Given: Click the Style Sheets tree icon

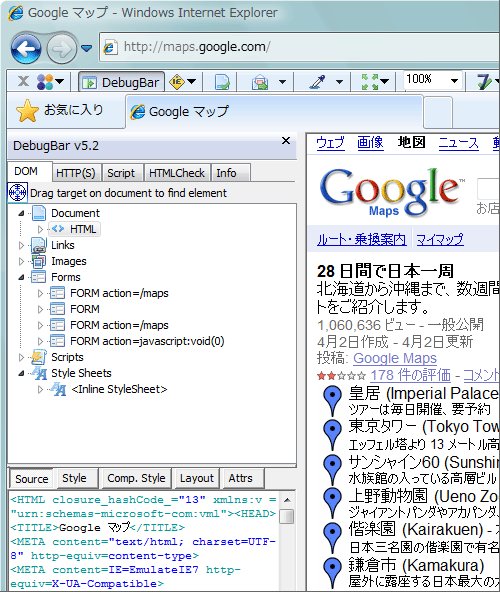Looking at the screenshot, I should (39, 373).
